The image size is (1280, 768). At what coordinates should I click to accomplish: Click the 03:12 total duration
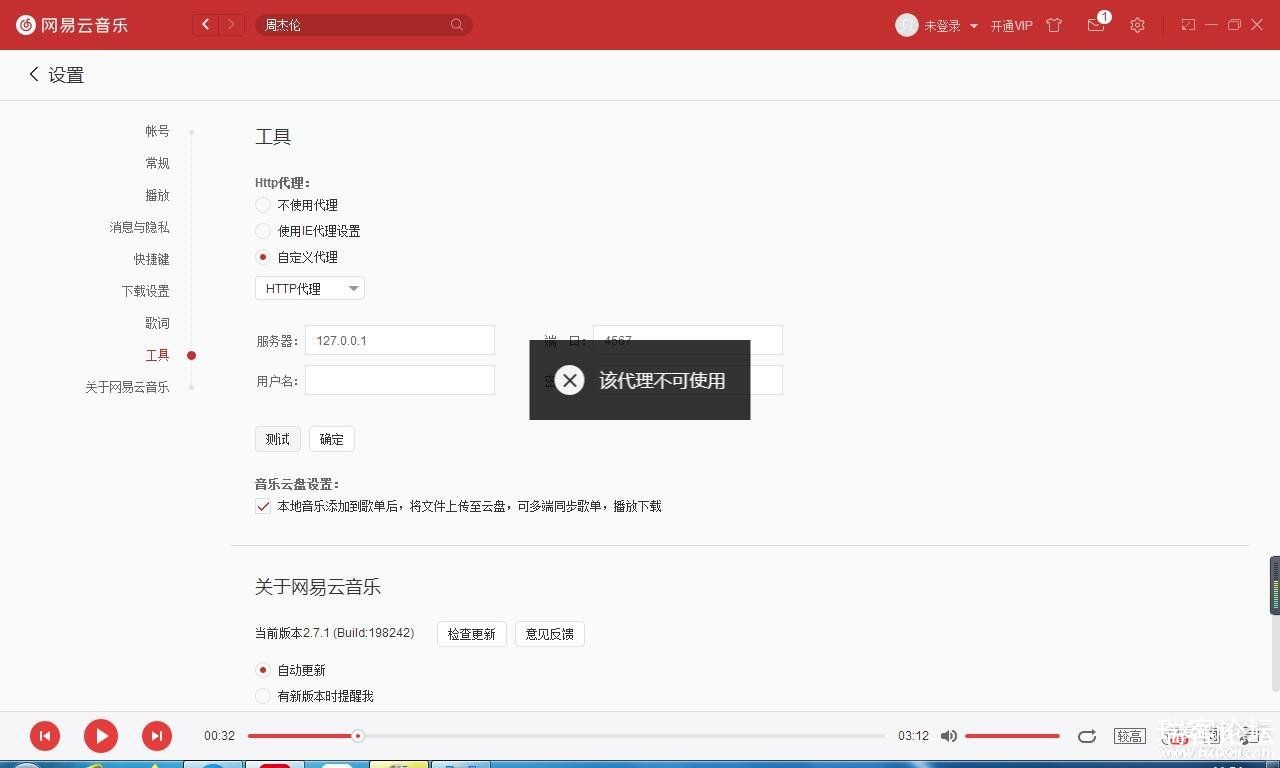pyautogui.click(x=913, y=736)
